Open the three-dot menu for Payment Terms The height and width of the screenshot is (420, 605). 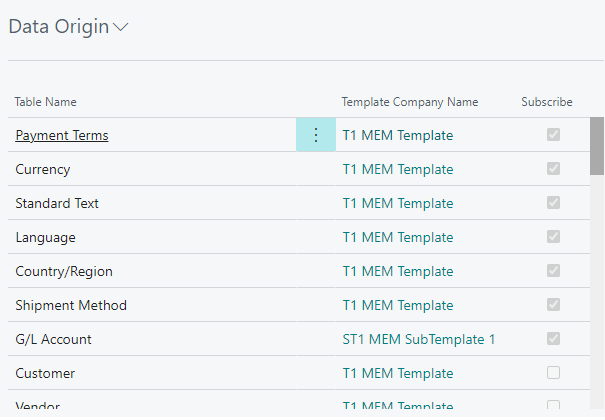click(316, 136)
